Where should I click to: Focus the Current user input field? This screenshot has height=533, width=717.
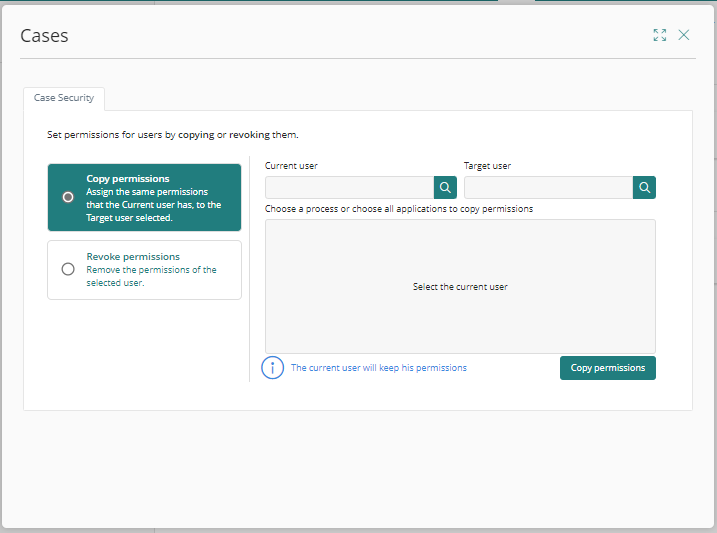[x=349, y=187]
